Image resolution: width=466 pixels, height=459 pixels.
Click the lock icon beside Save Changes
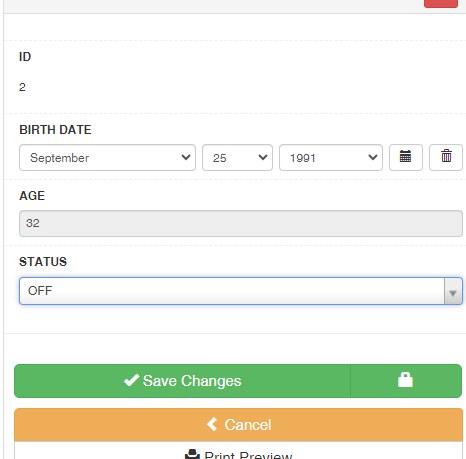(x=405, y=380)
